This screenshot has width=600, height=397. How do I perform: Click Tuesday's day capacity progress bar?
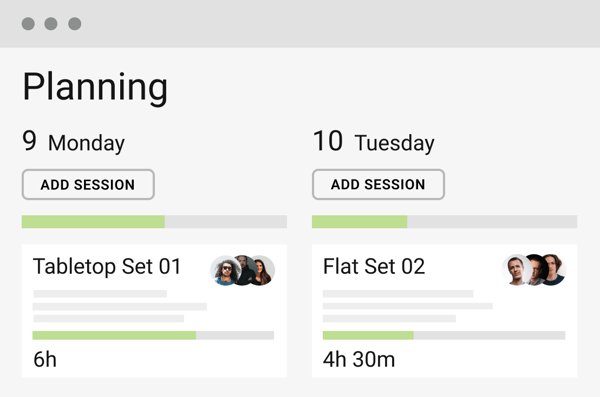pos(445,222)
